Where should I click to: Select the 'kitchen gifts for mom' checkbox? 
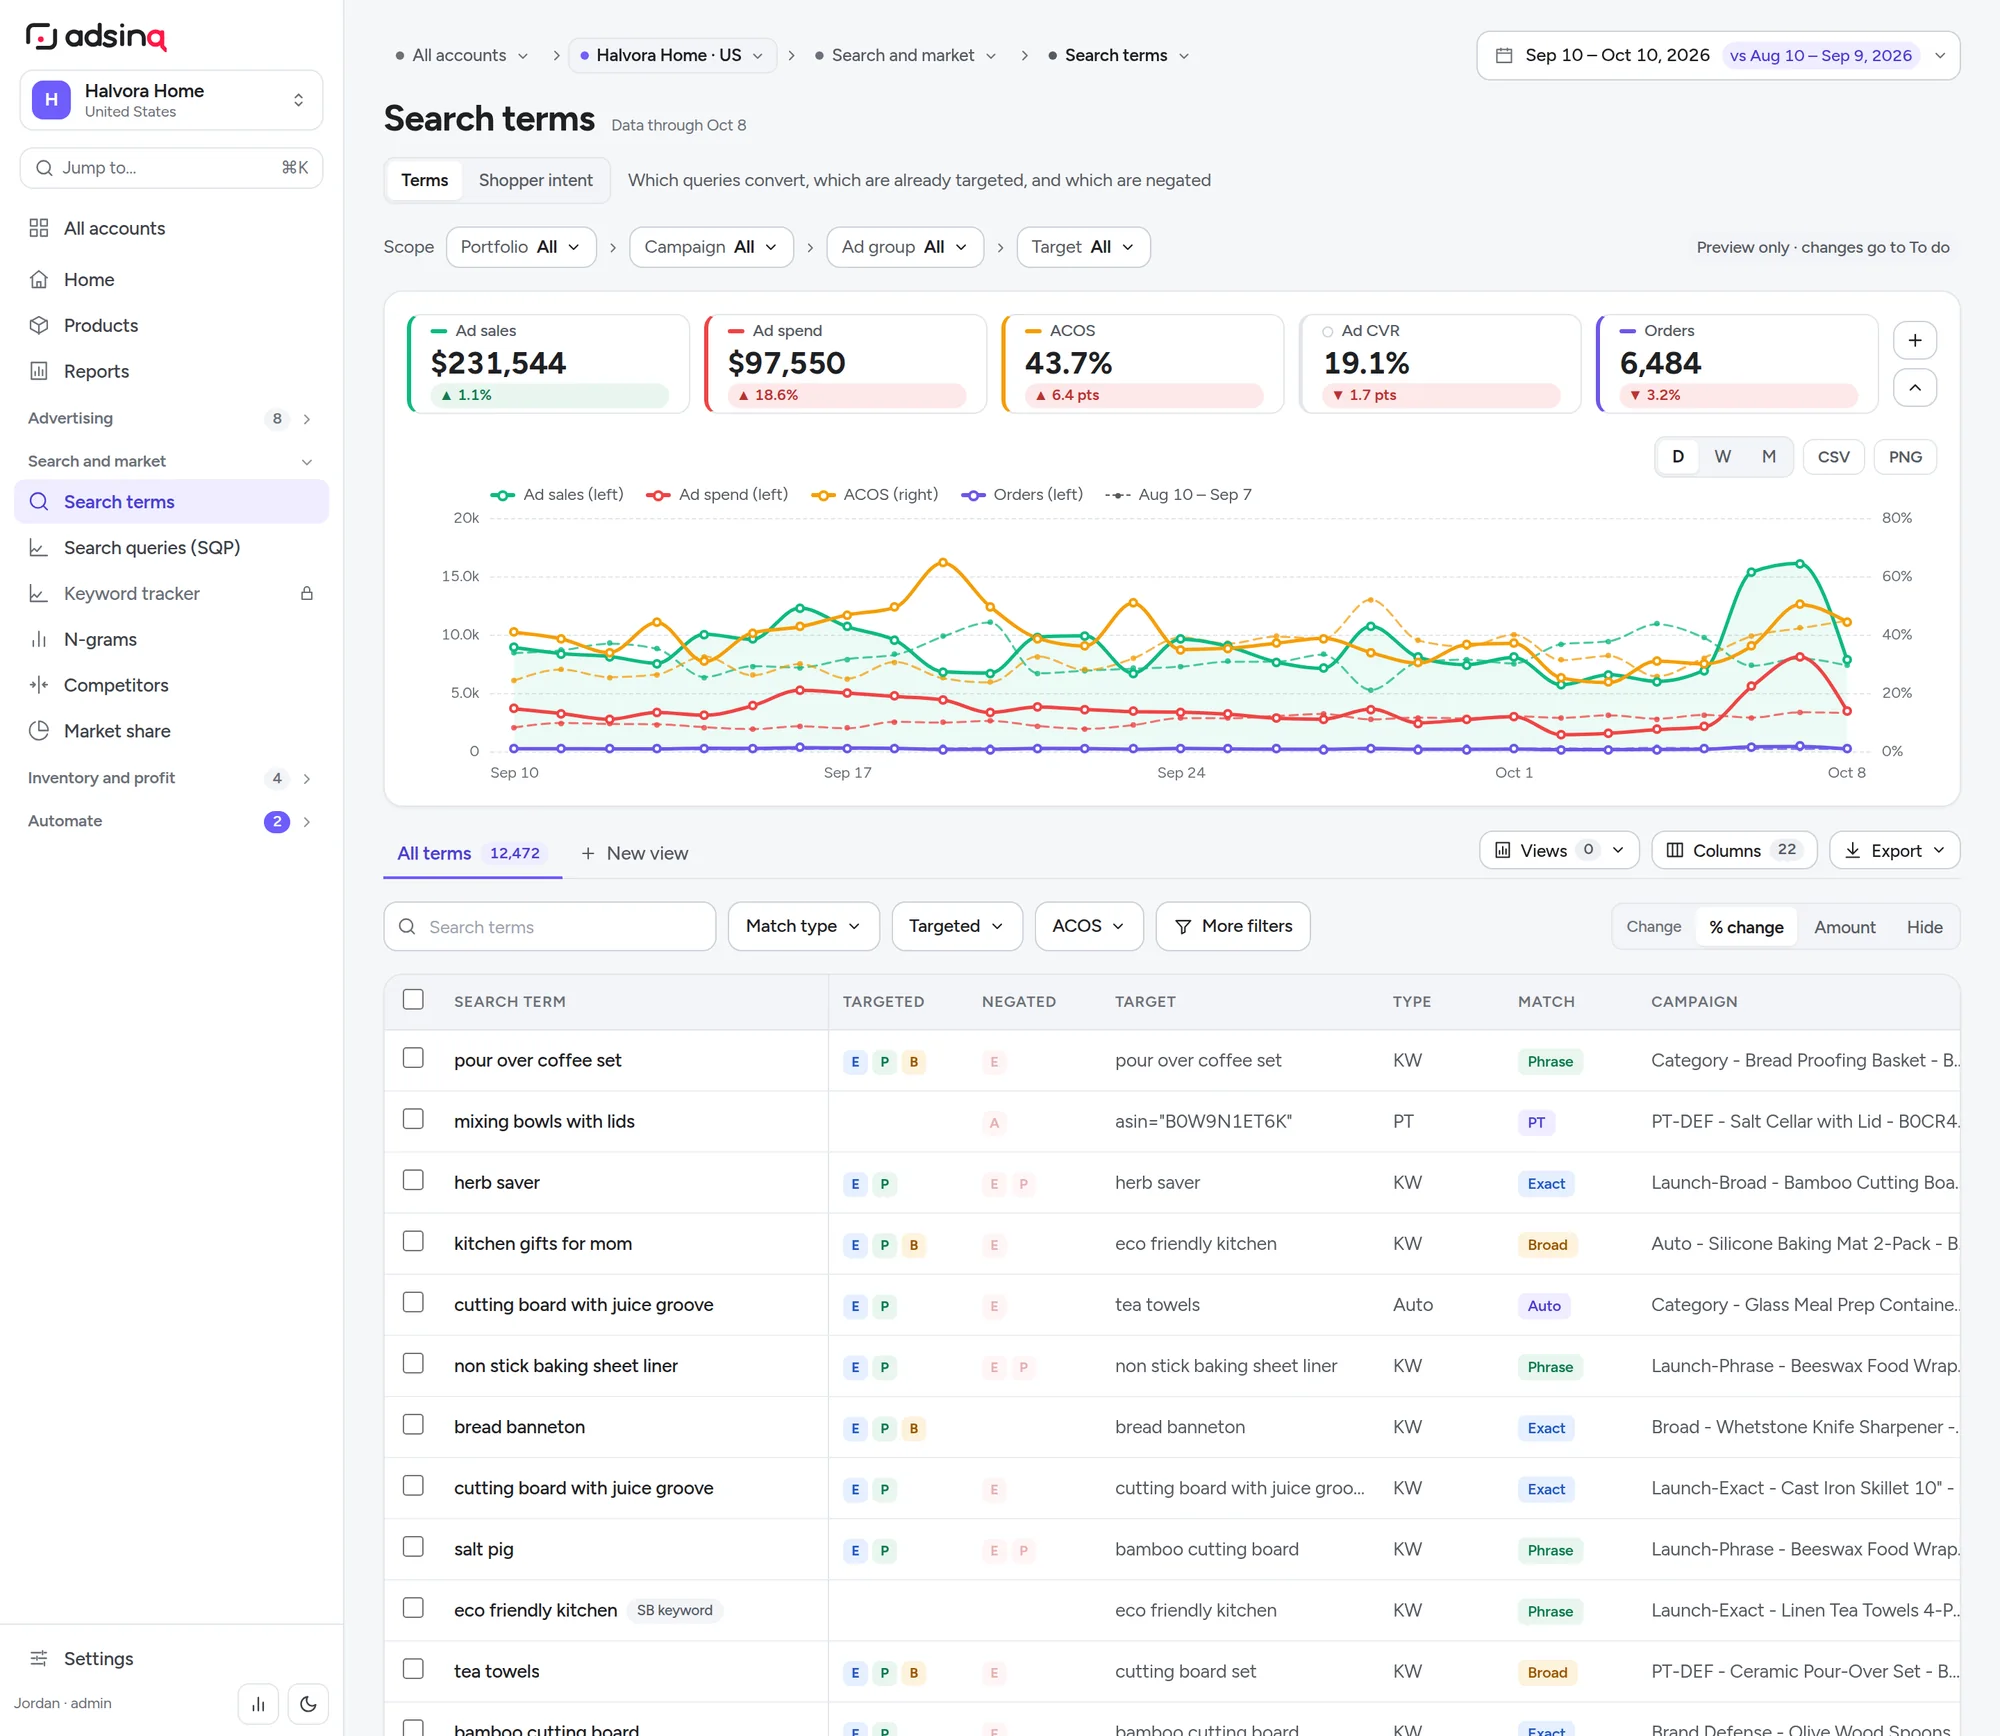[x=413, y=1242]
